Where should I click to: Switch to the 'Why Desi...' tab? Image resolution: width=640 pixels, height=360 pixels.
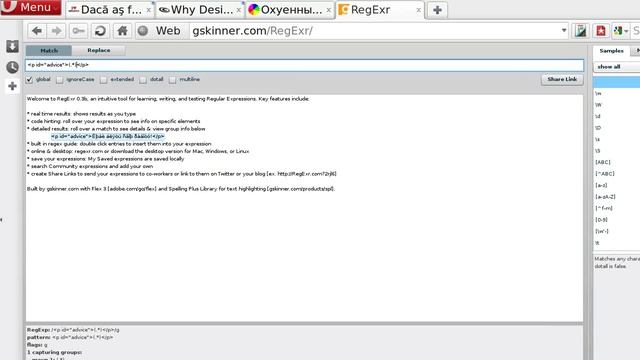(200, 10)
